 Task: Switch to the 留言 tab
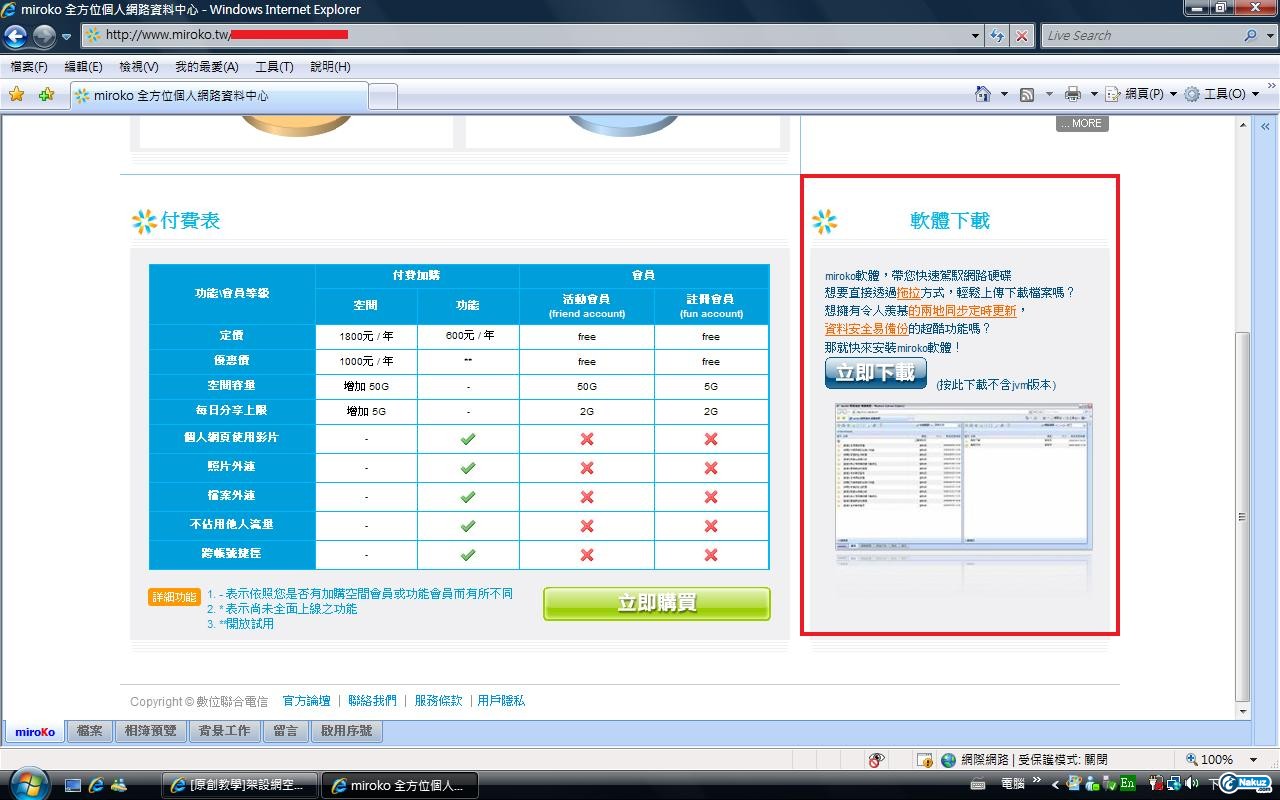(x=286, y=732)
